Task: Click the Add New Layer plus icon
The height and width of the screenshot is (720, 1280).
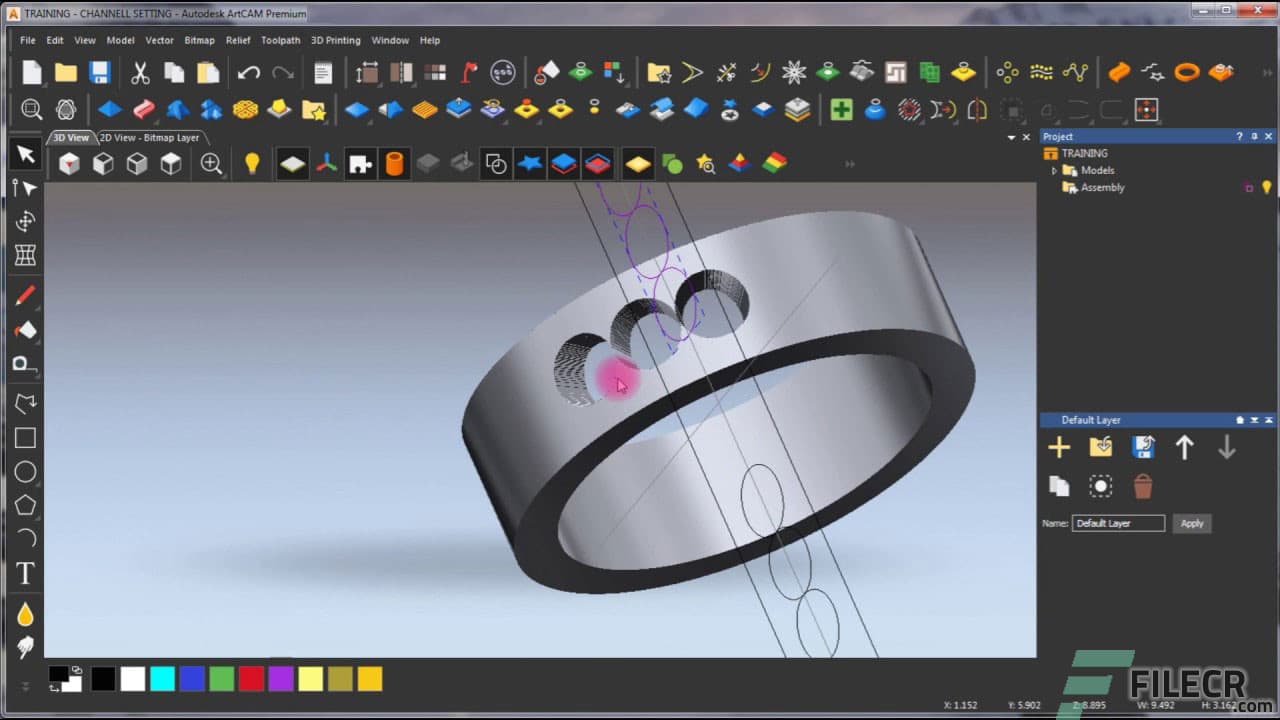Action: [x=1059, y=447]
